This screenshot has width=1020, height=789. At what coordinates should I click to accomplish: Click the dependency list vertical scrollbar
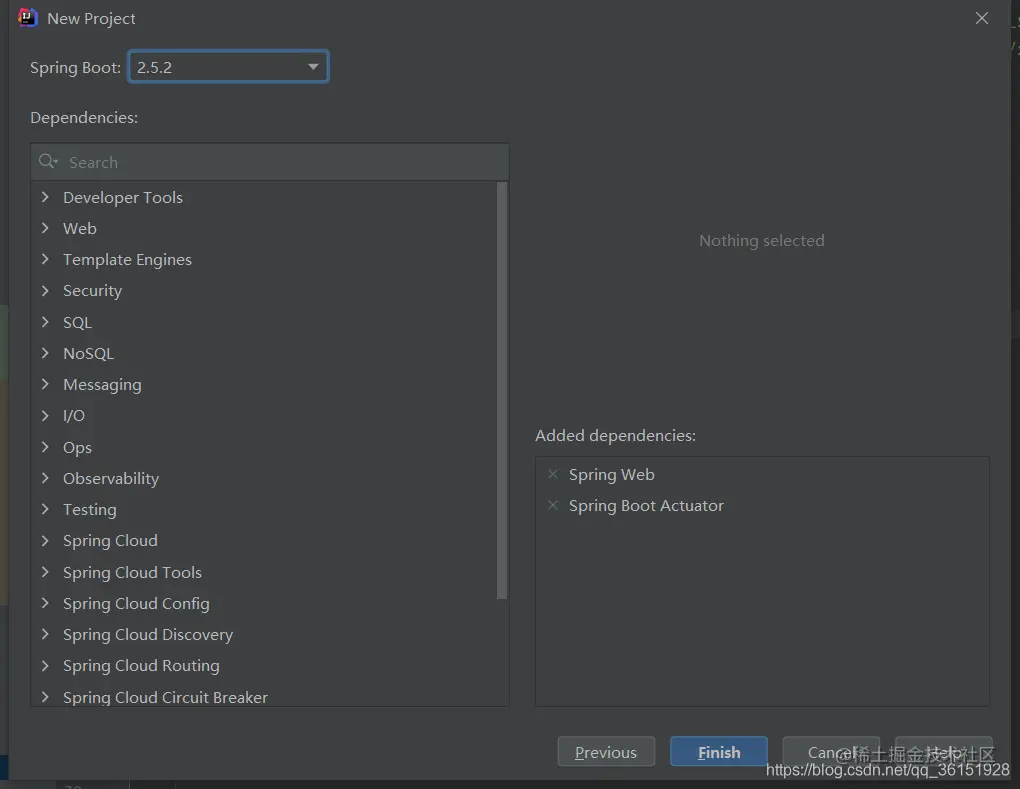pos(502,390)
